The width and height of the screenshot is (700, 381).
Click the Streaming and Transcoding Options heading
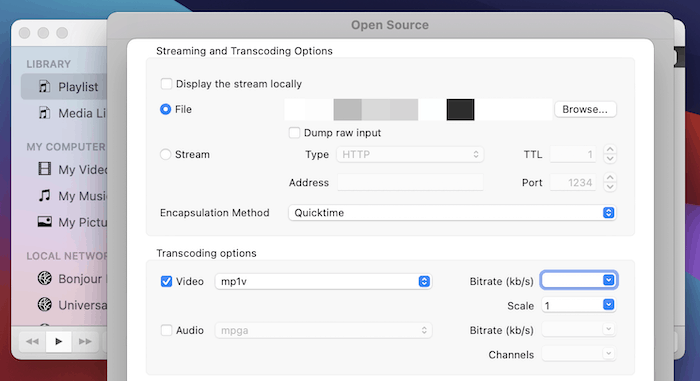pyautogui.click(x=244, y=51)
